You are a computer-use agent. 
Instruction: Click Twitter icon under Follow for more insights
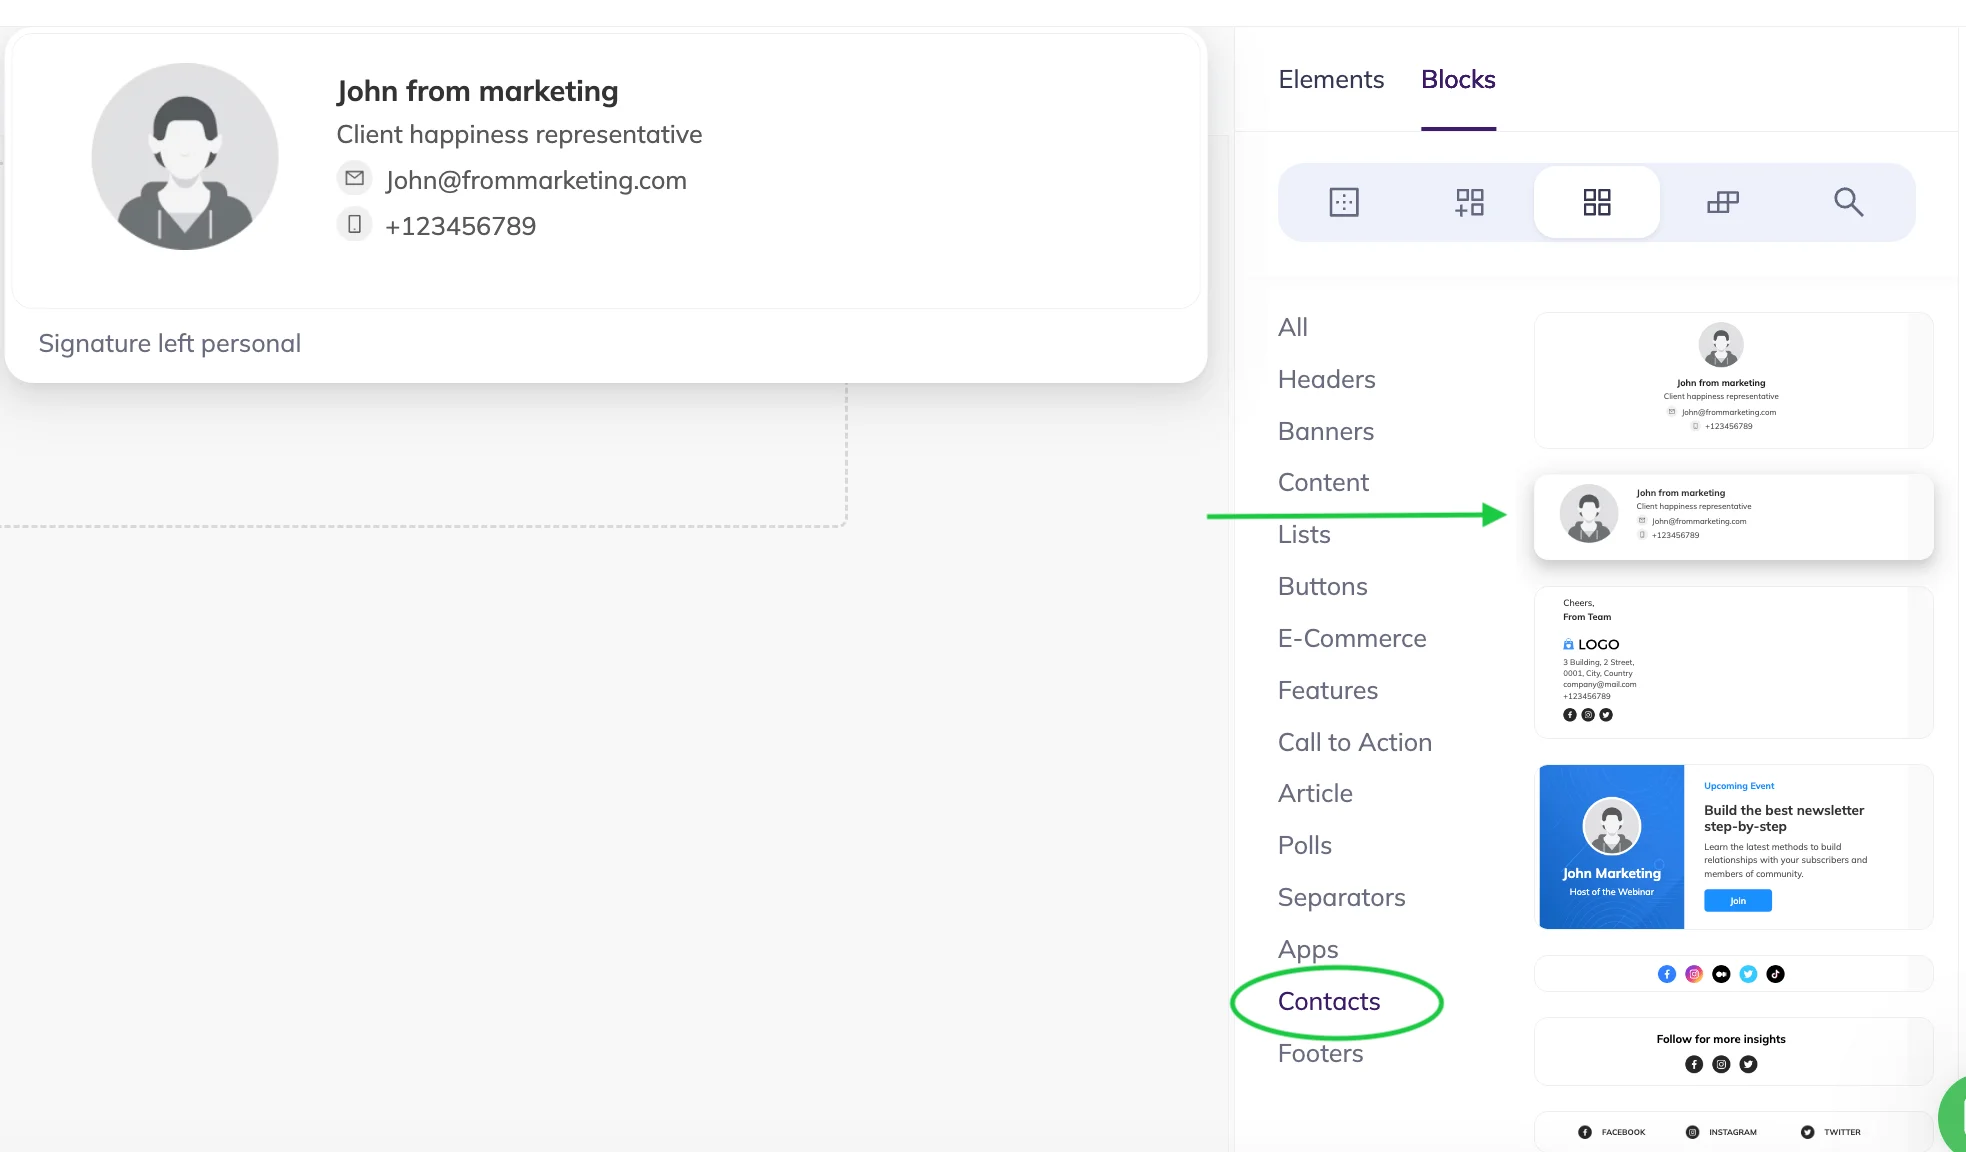[1748, 1064]
